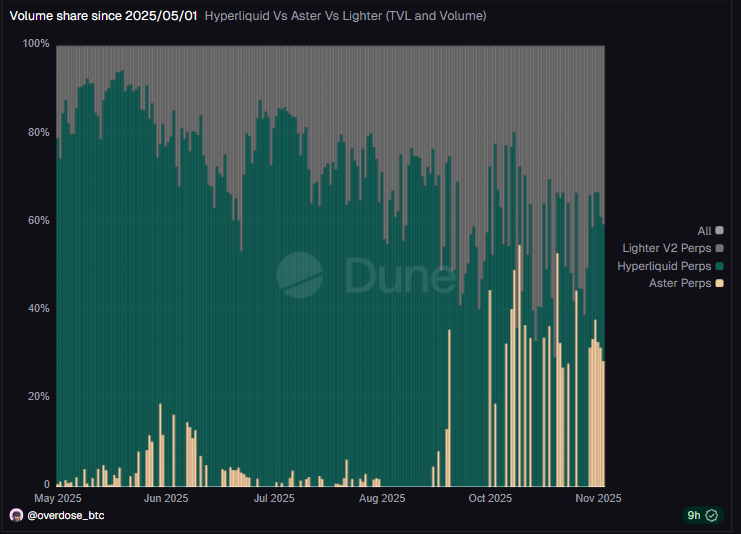The image size is (741, 534).
Task: Click the Hyperliquid Vs Aster Vs Lighter subtitle
Action: 345,16
